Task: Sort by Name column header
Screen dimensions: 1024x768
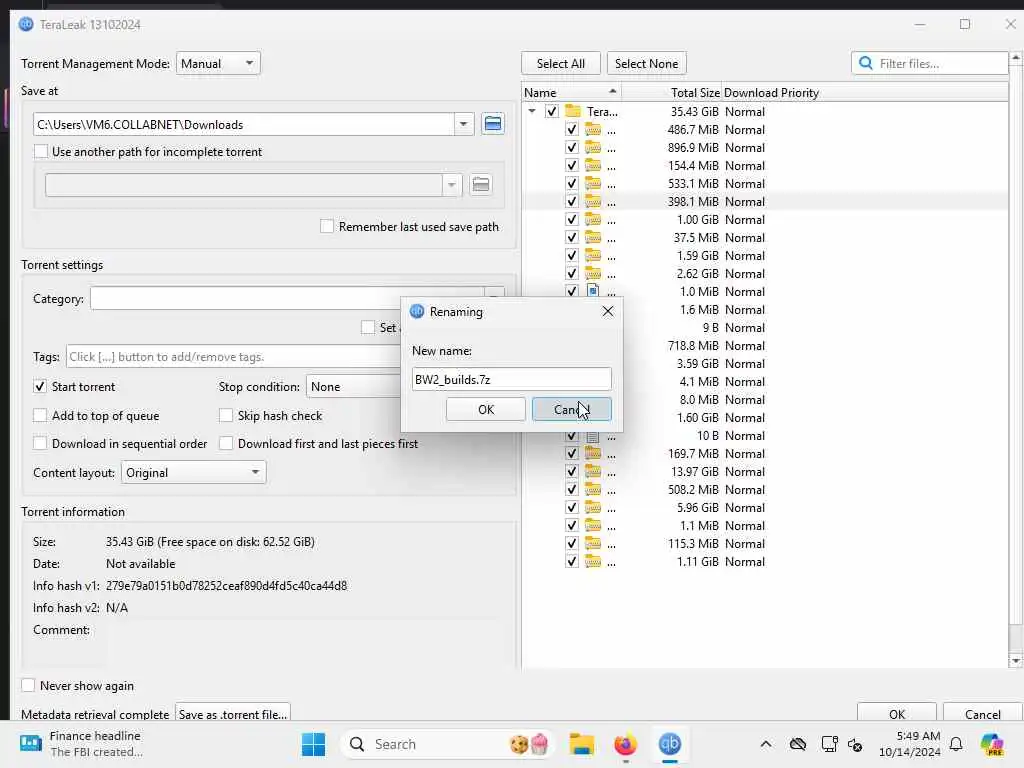Action: pos(571,93)
